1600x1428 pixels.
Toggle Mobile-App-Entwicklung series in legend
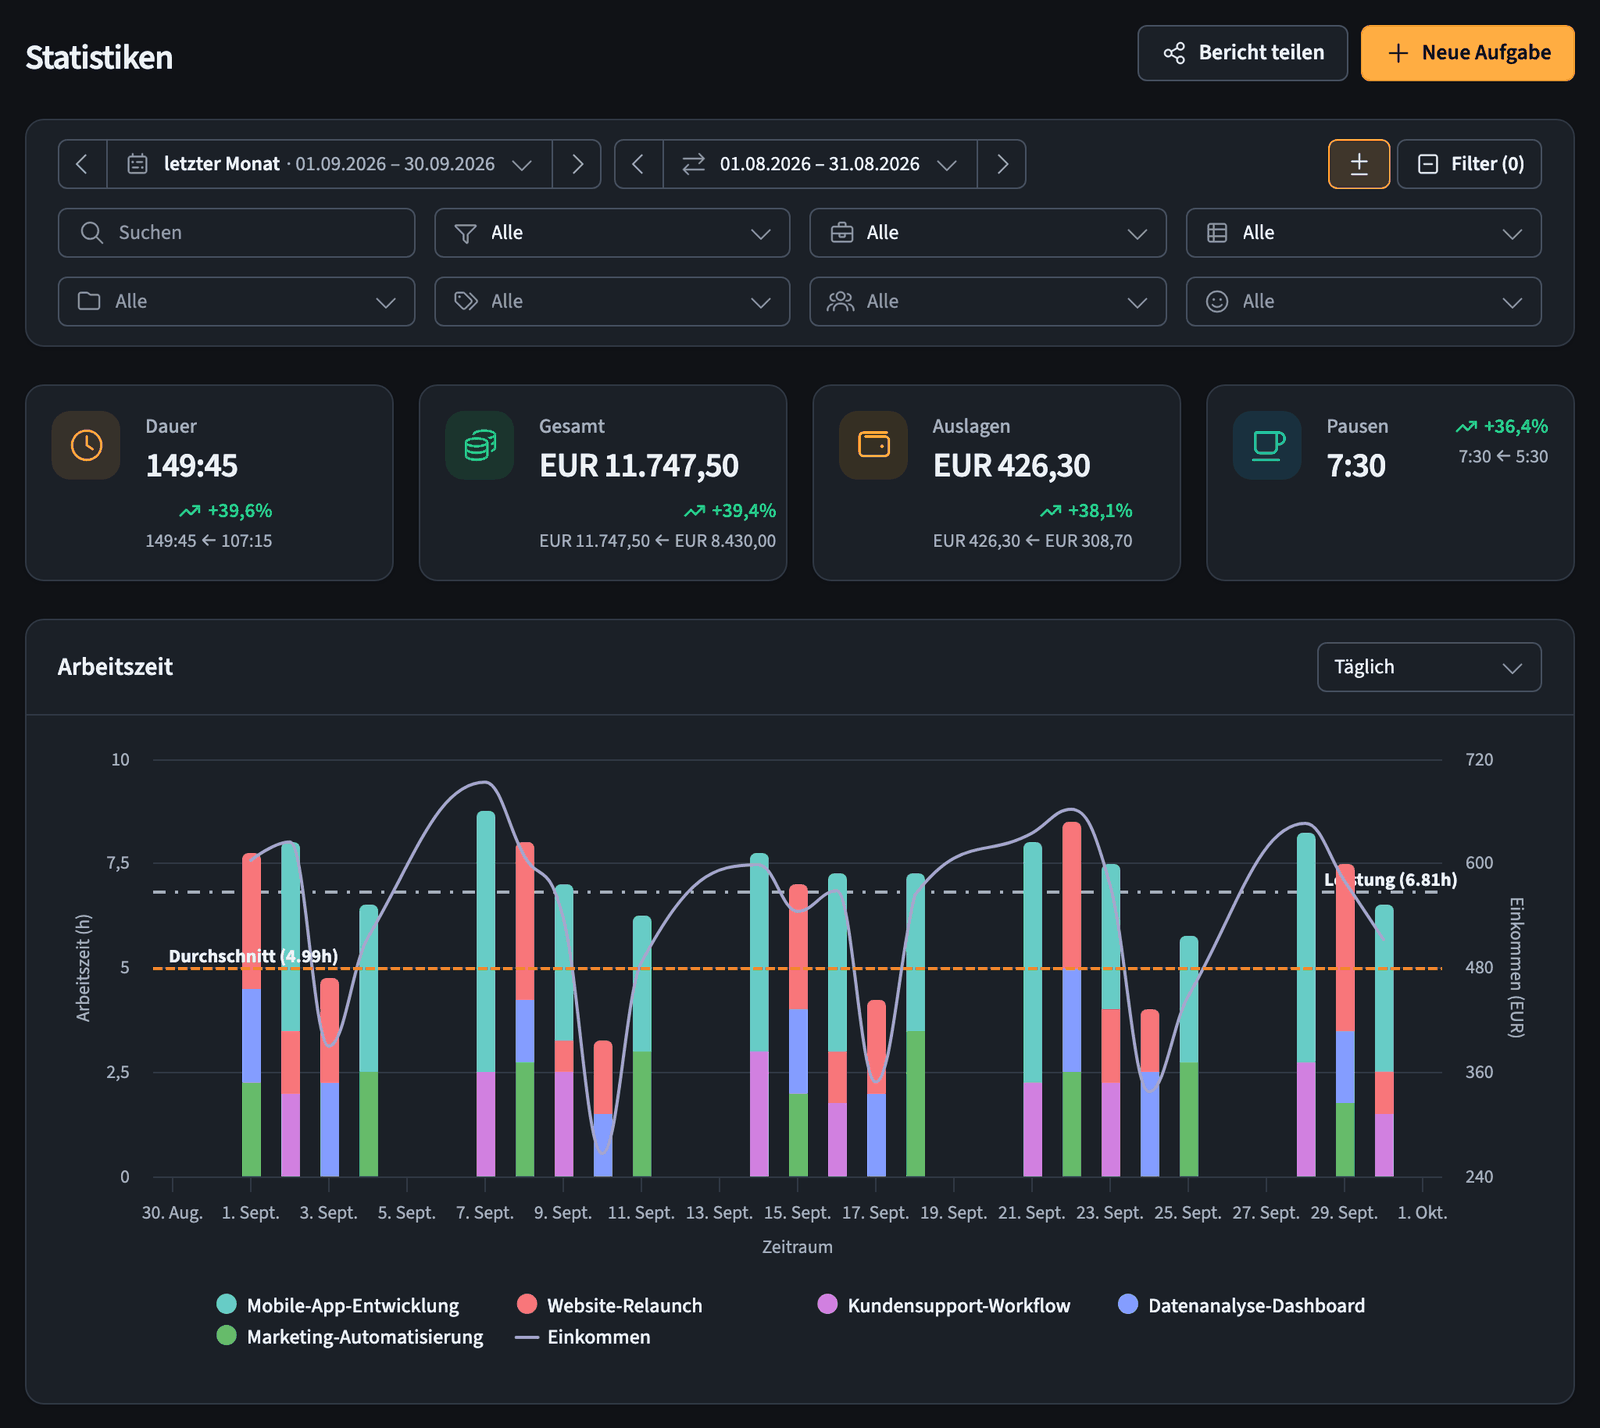338,1305
